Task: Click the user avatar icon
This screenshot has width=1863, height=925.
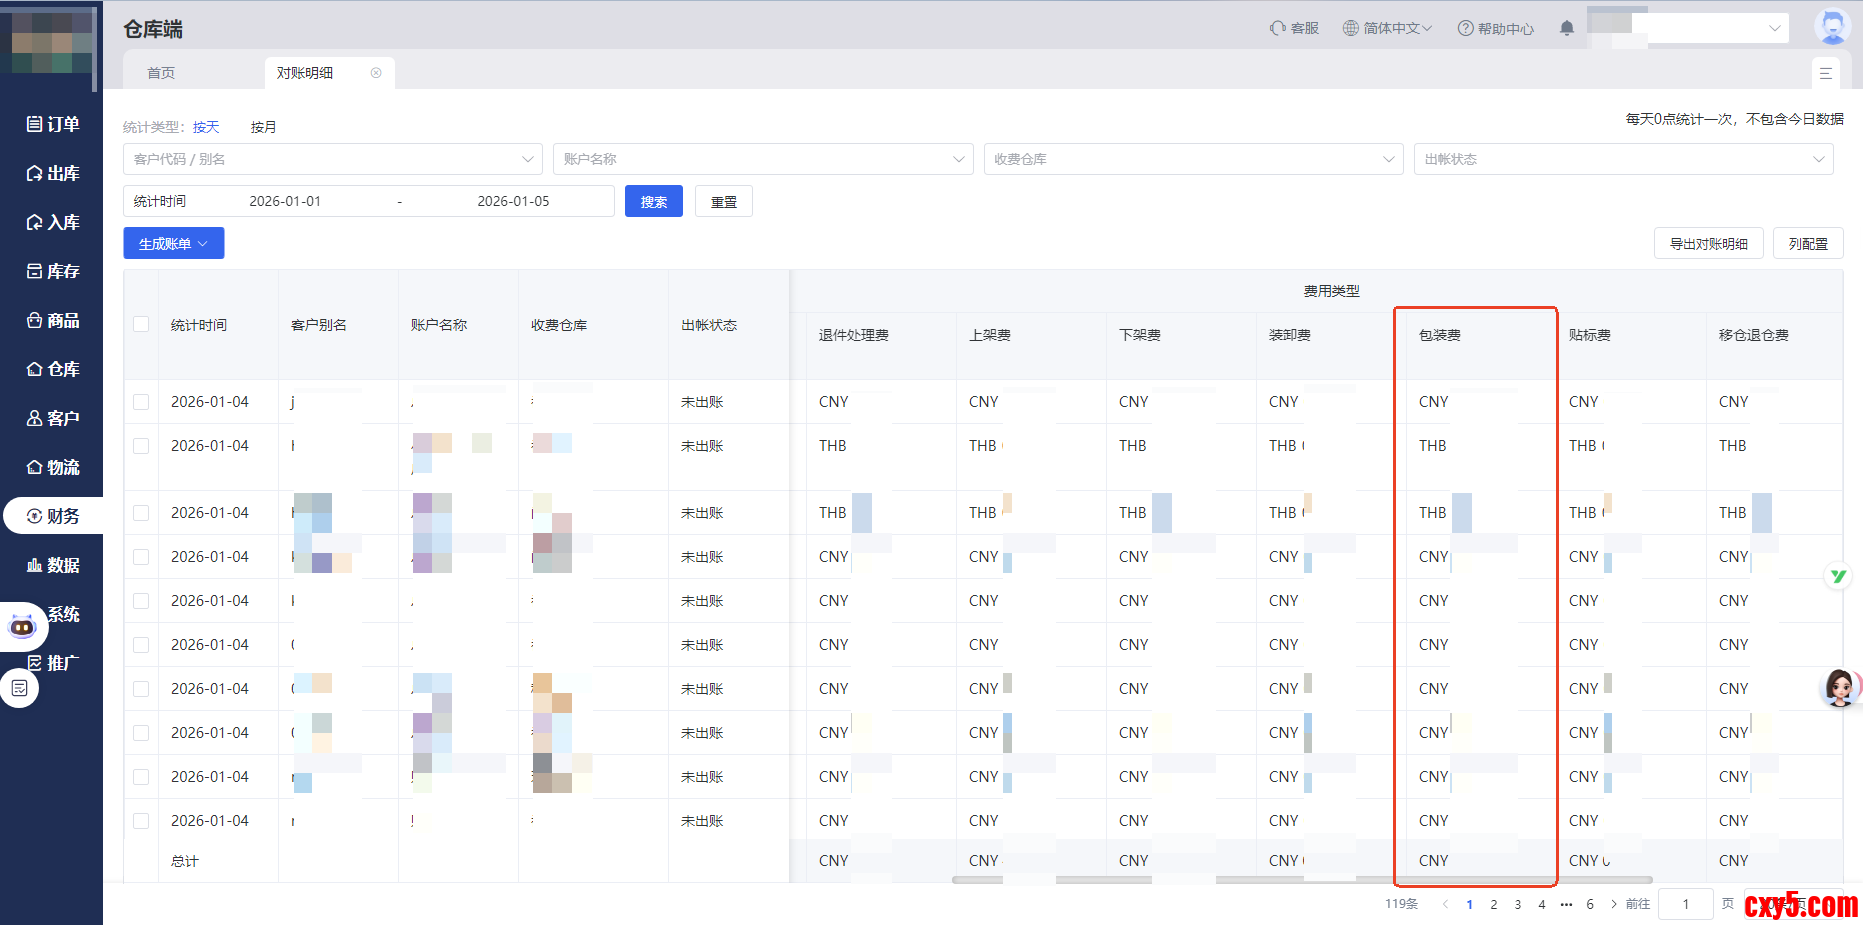Action: [x=1831, y=27]
